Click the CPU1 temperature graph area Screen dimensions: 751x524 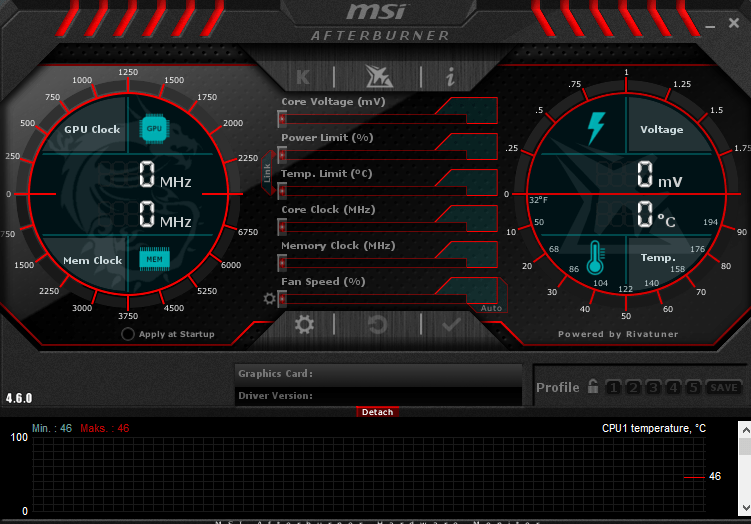369,474
